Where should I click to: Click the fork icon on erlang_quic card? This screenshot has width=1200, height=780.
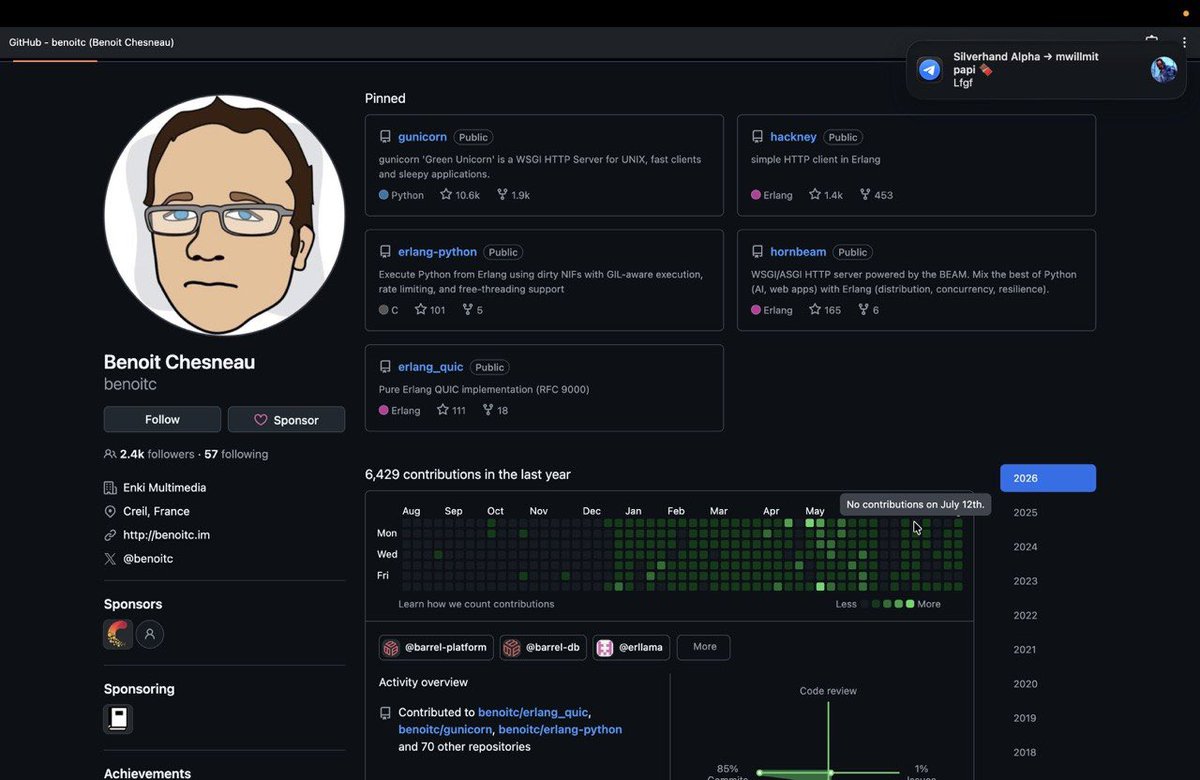(488, 410)
